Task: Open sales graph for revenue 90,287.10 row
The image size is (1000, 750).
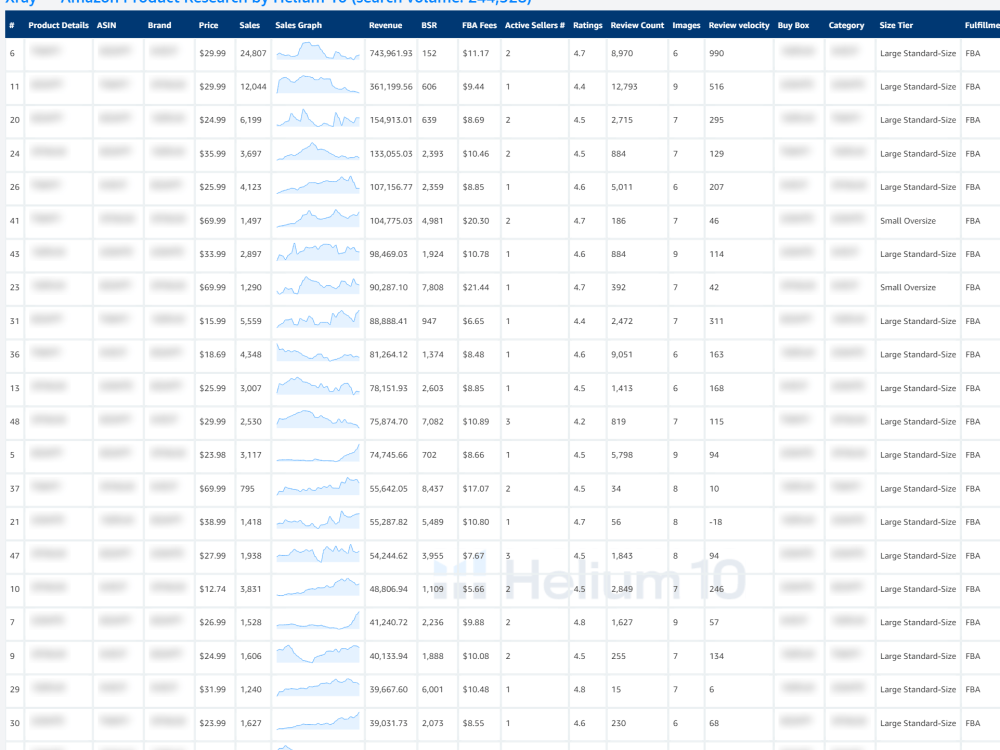Action: [318, 286]
